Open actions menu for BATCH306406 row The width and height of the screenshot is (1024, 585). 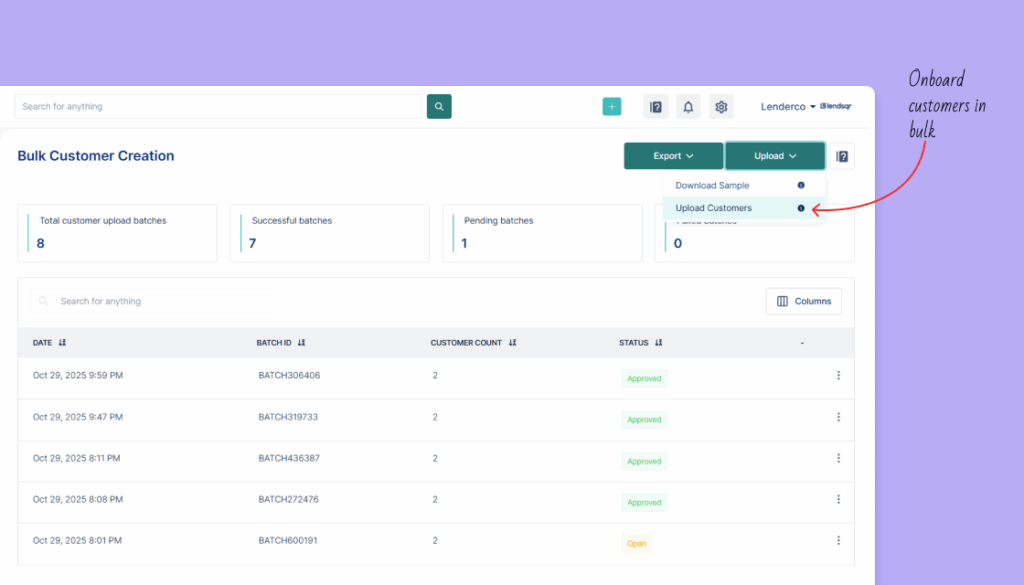tap(838, 376)
